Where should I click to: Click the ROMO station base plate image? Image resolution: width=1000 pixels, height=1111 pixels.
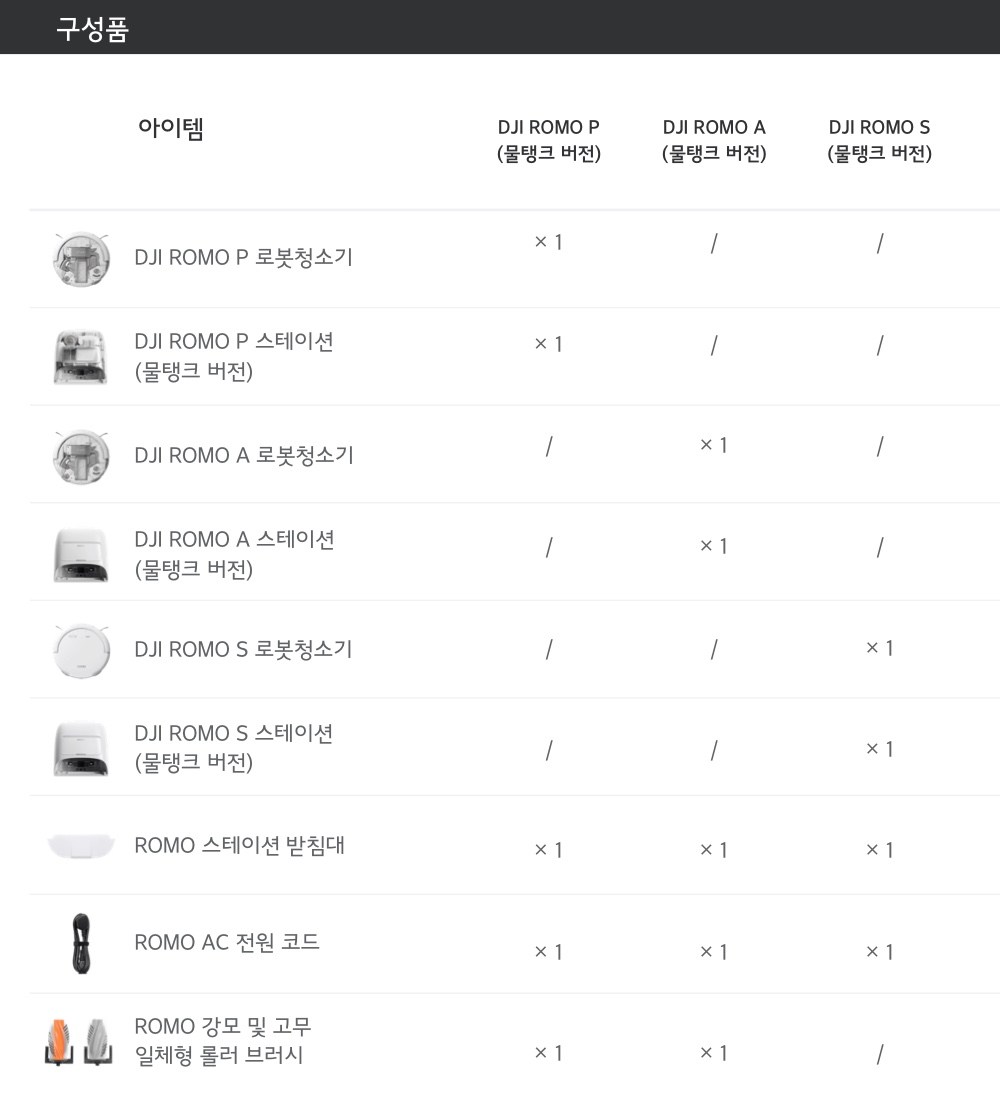point(81,846)
